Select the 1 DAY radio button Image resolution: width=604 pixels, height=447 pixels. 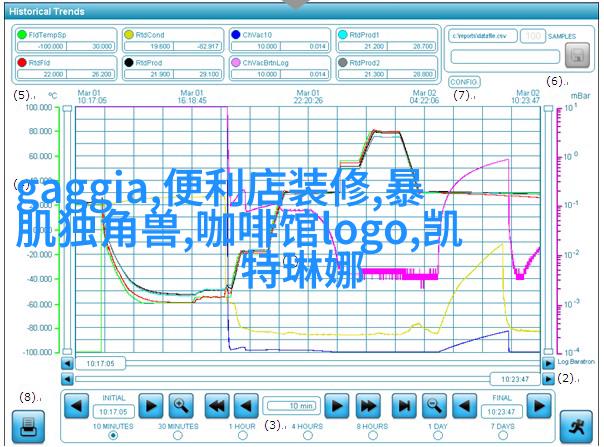pyautogui.click(x=438, y=435)
